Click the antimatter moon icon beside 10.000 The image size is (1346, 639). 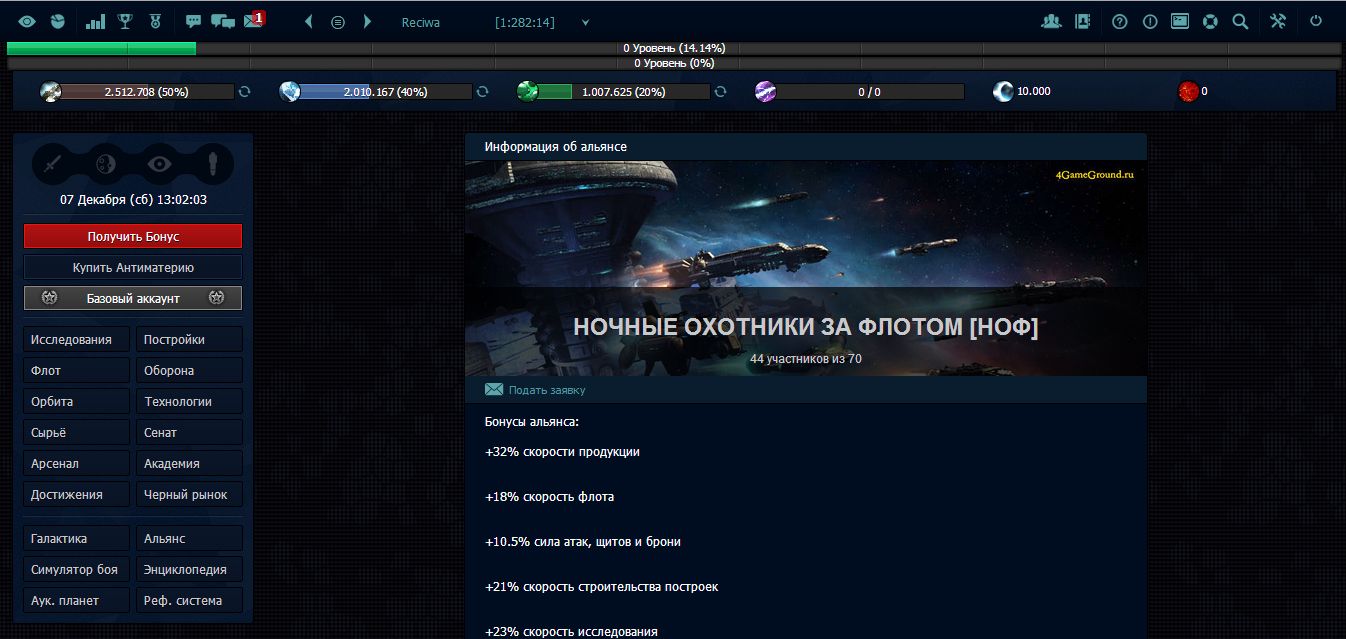(1003, 92)
